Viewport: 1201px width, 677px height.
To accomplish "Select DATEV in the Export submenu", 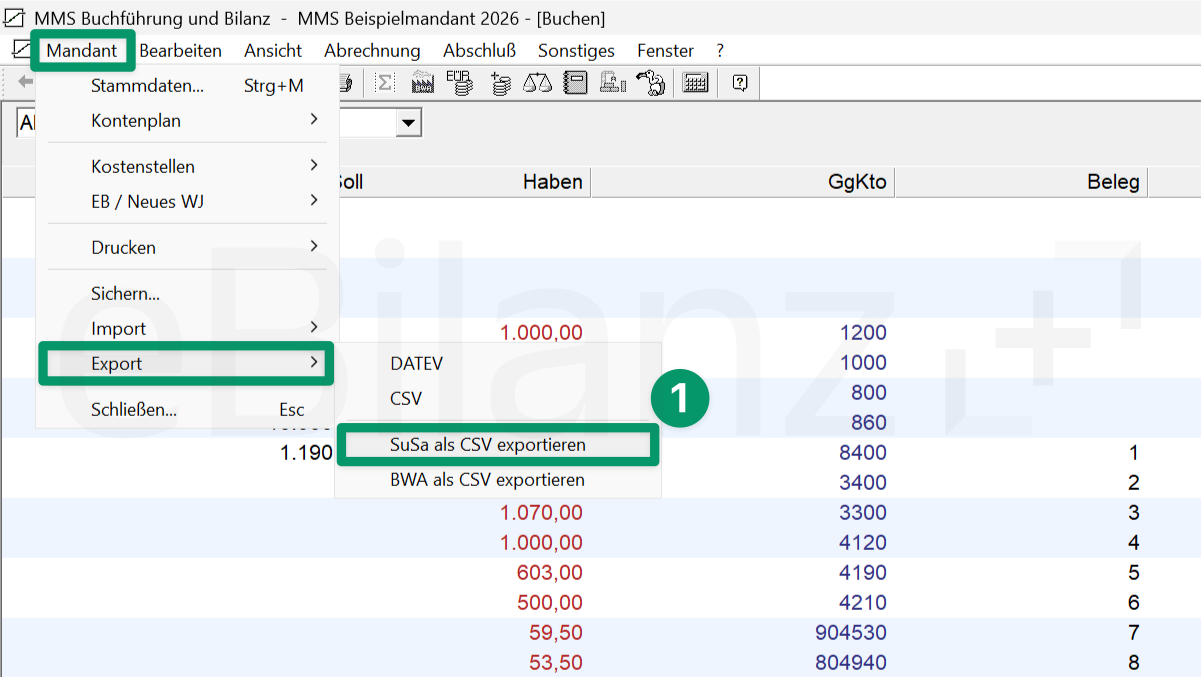I will (x=497, y=364).
